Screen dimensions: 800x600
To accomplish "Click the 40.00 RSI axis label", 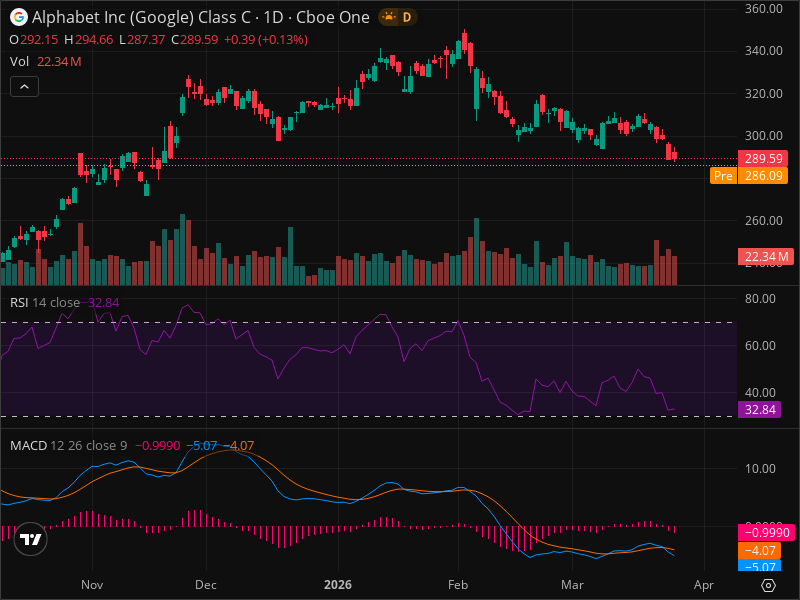I will click(x=760, y=393).
